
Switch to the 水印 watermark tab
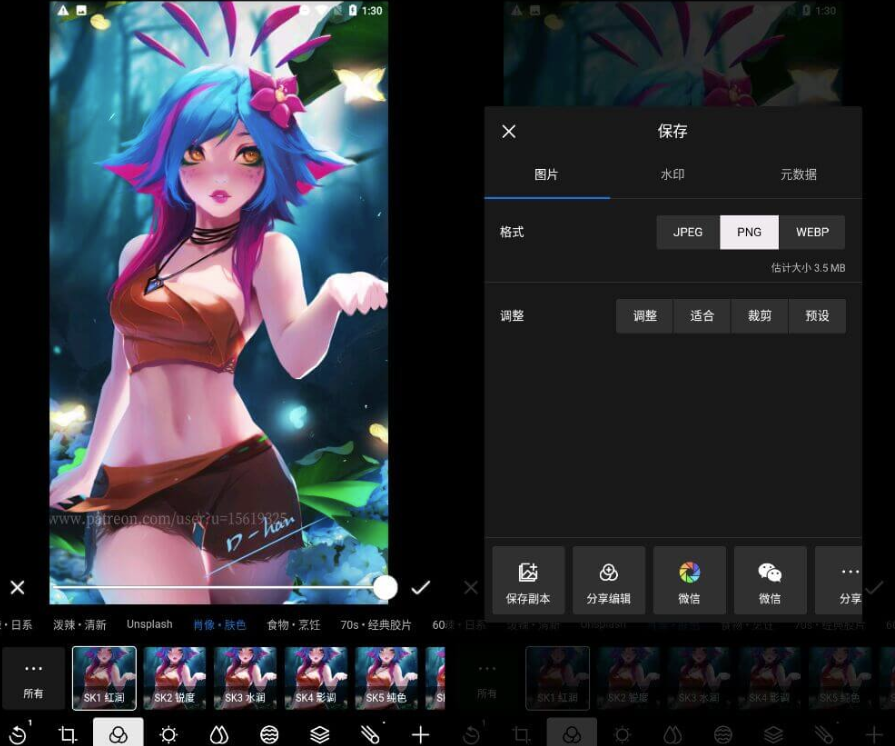coord(672,175)
